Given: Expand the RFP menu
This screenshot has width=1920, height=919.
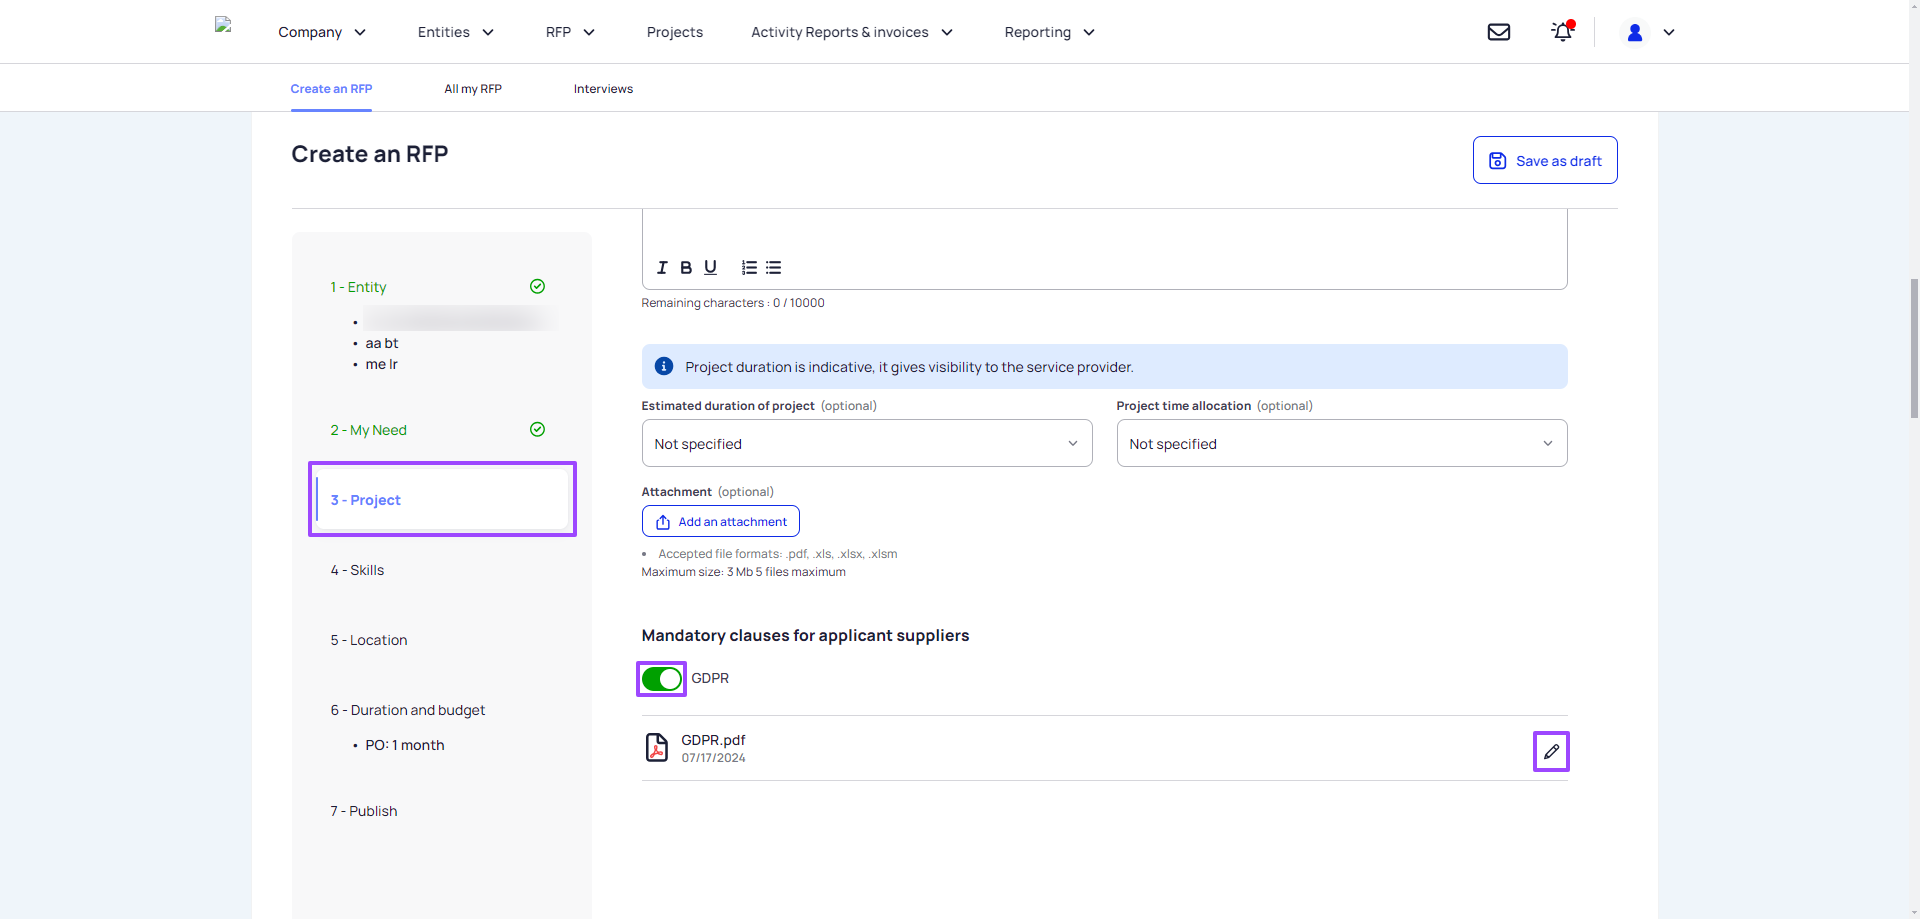Looking at the screenshot, I should (x=570, y=32).
